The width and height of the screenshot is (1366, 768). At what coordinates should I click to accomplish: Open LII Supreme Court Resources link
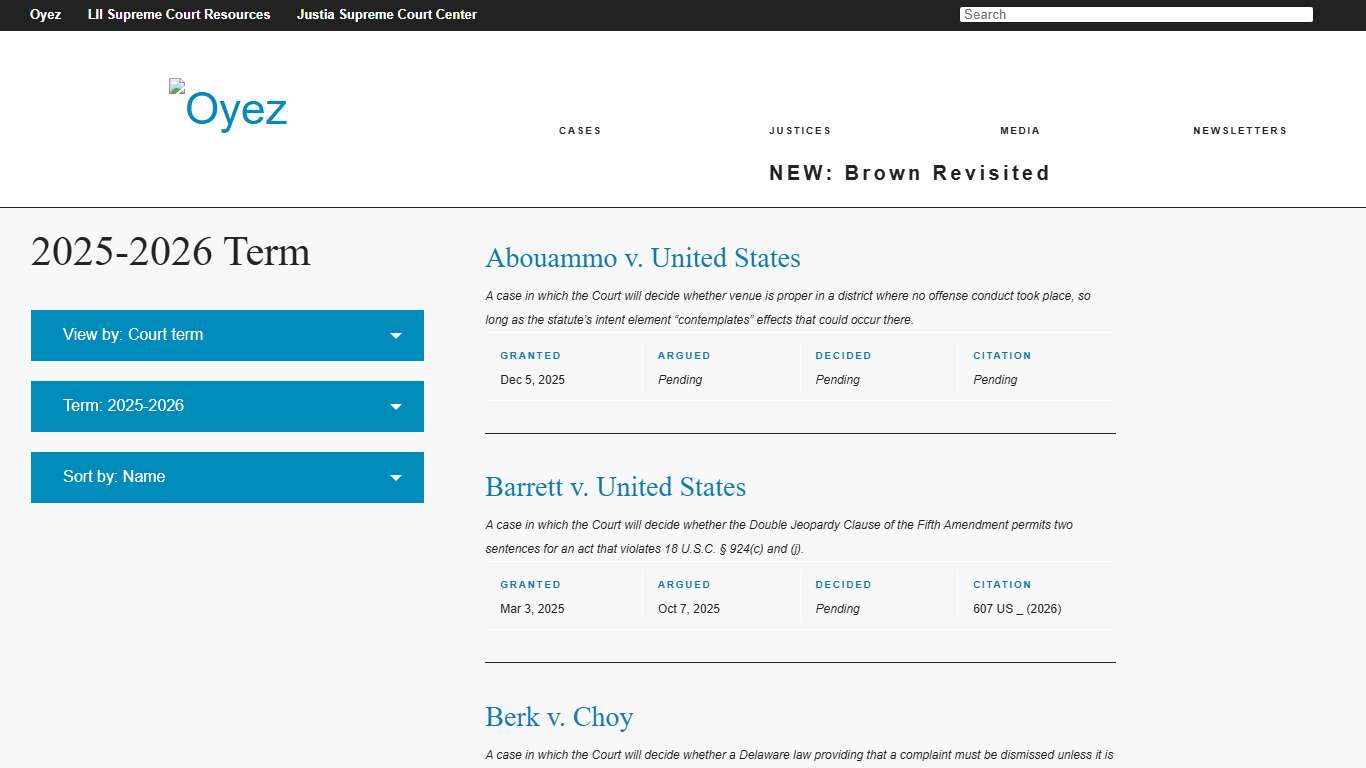pos(179,15)
